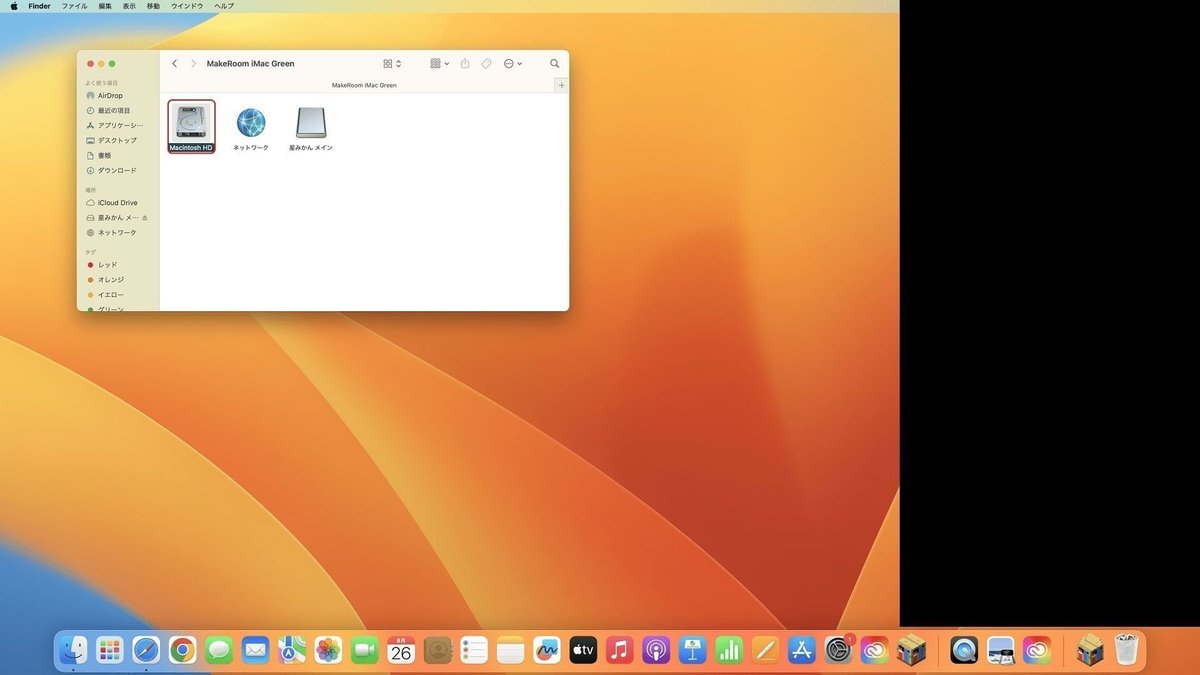Open the 表示 menu
This screenshot has height=675, width=1200.
[129, 6]
